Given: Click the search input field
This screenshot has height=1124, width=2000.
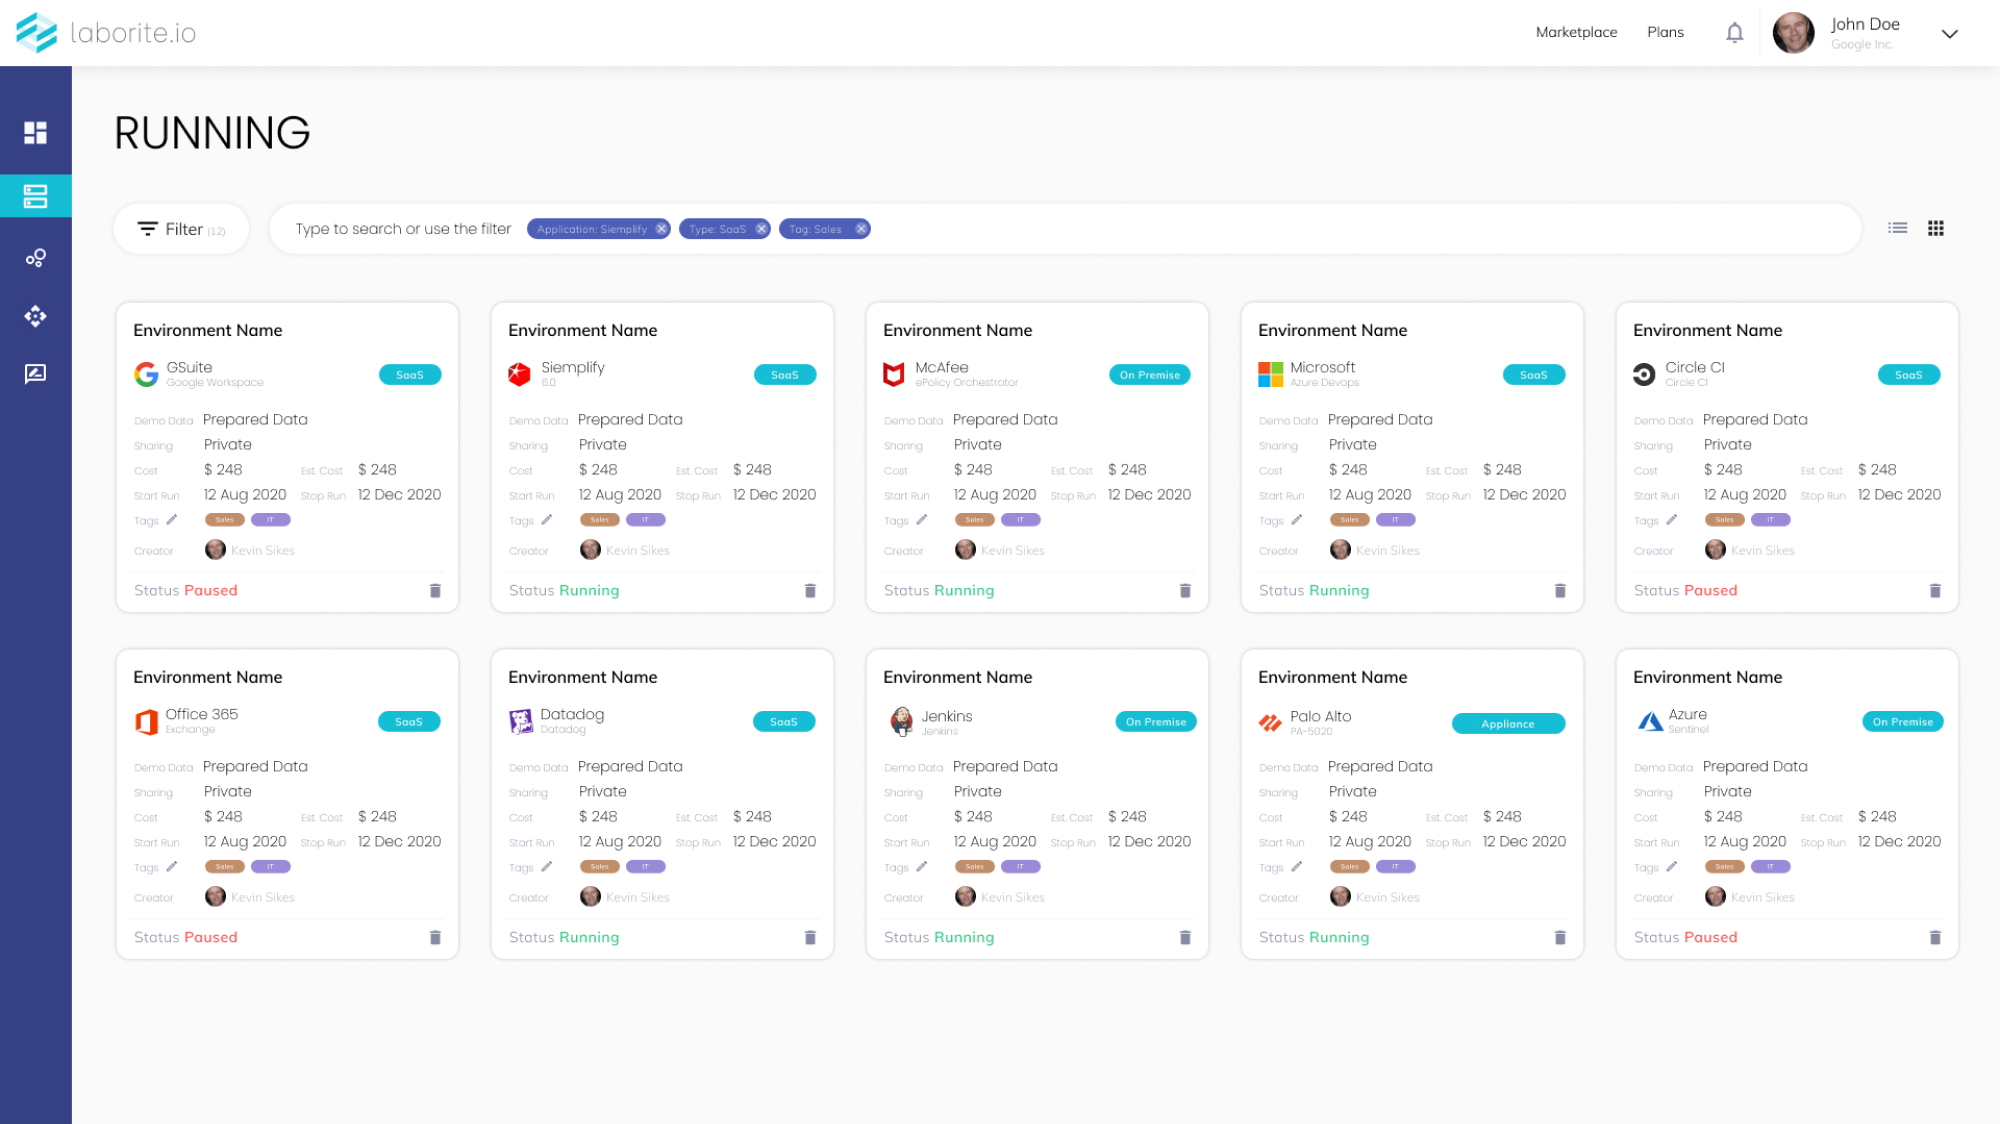Looking at the screenshot, I should pyautogui.click(x=403, y=229).
